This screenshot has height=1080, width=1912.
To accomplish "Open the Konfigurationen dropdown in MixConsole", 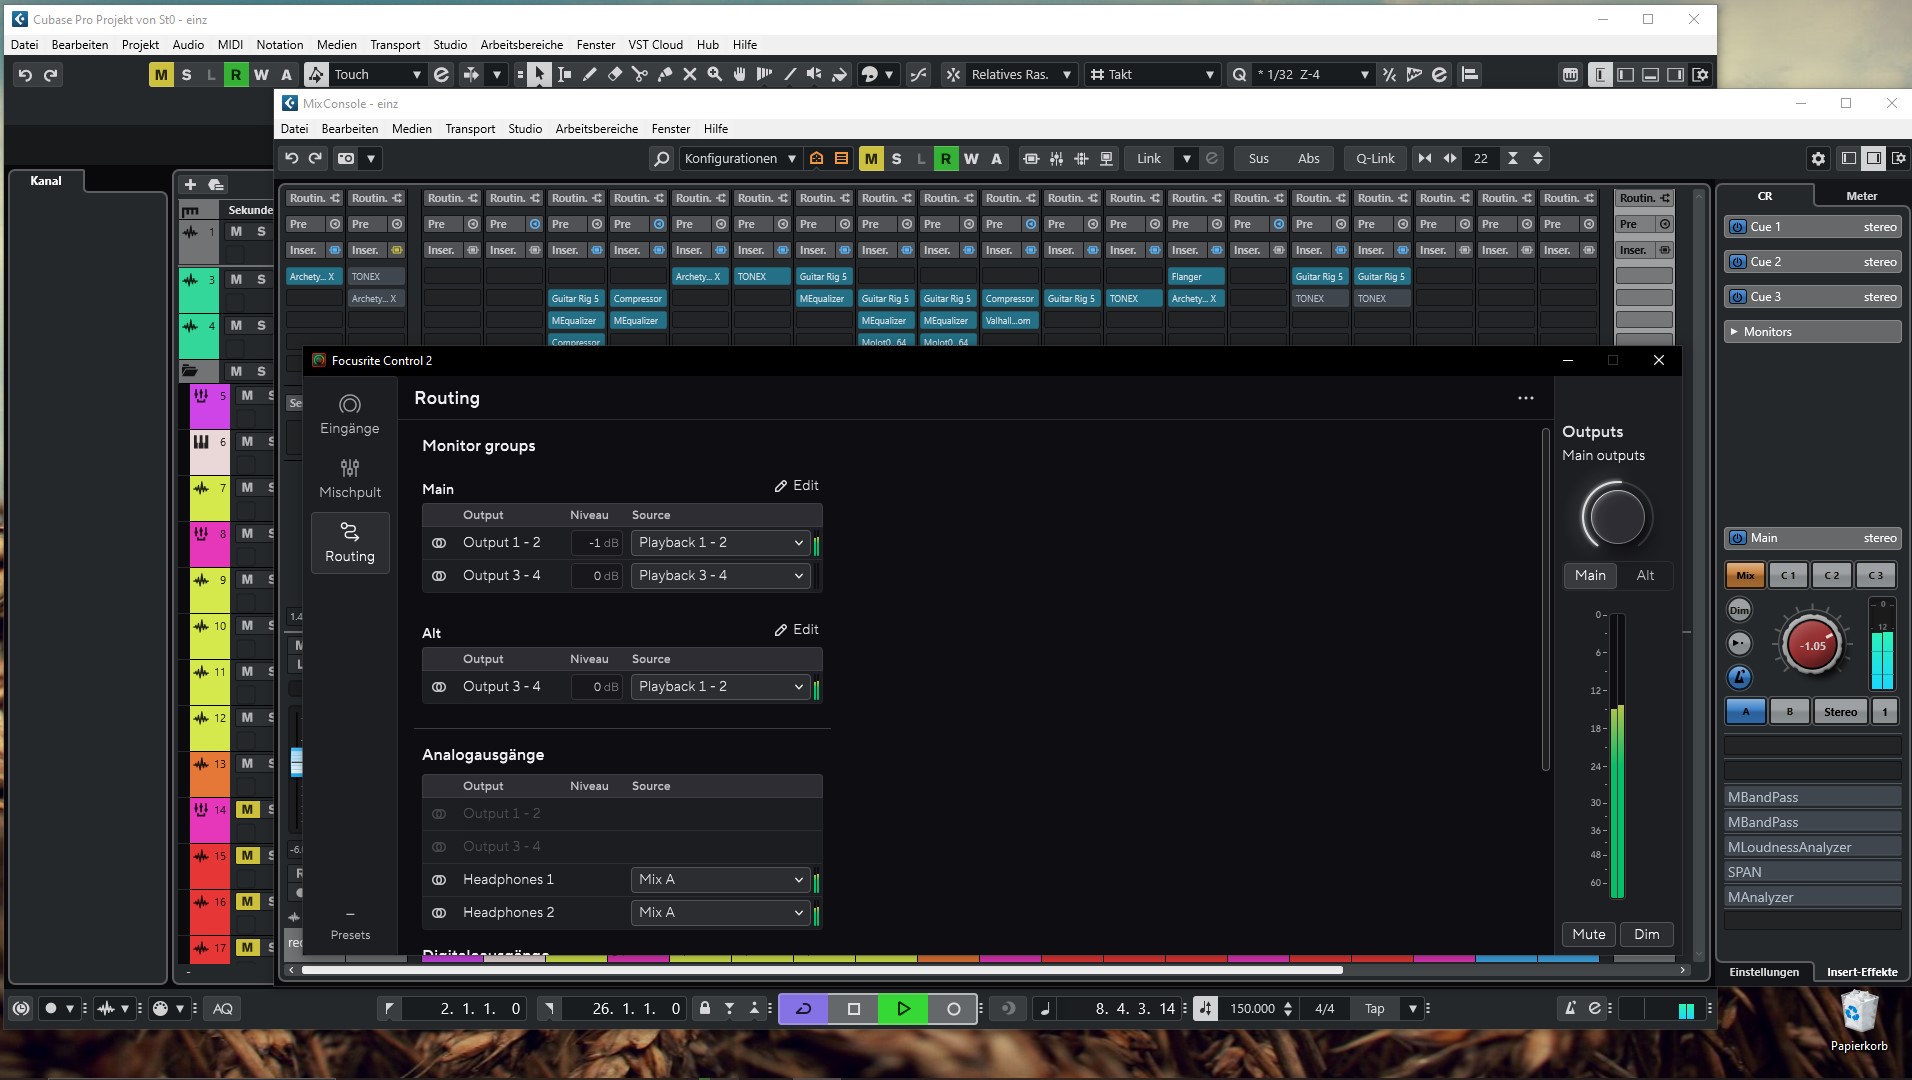I will 740,158.
